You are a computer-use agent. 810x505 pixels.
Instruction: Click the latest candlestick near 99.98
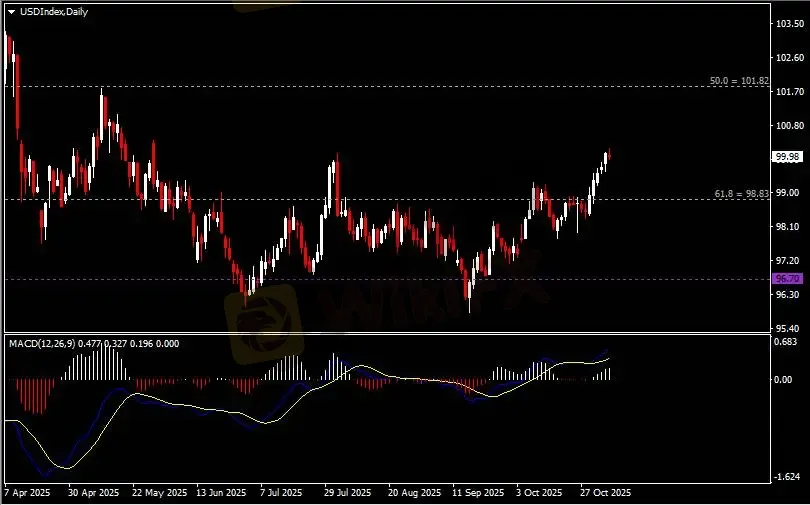point(607,155)
